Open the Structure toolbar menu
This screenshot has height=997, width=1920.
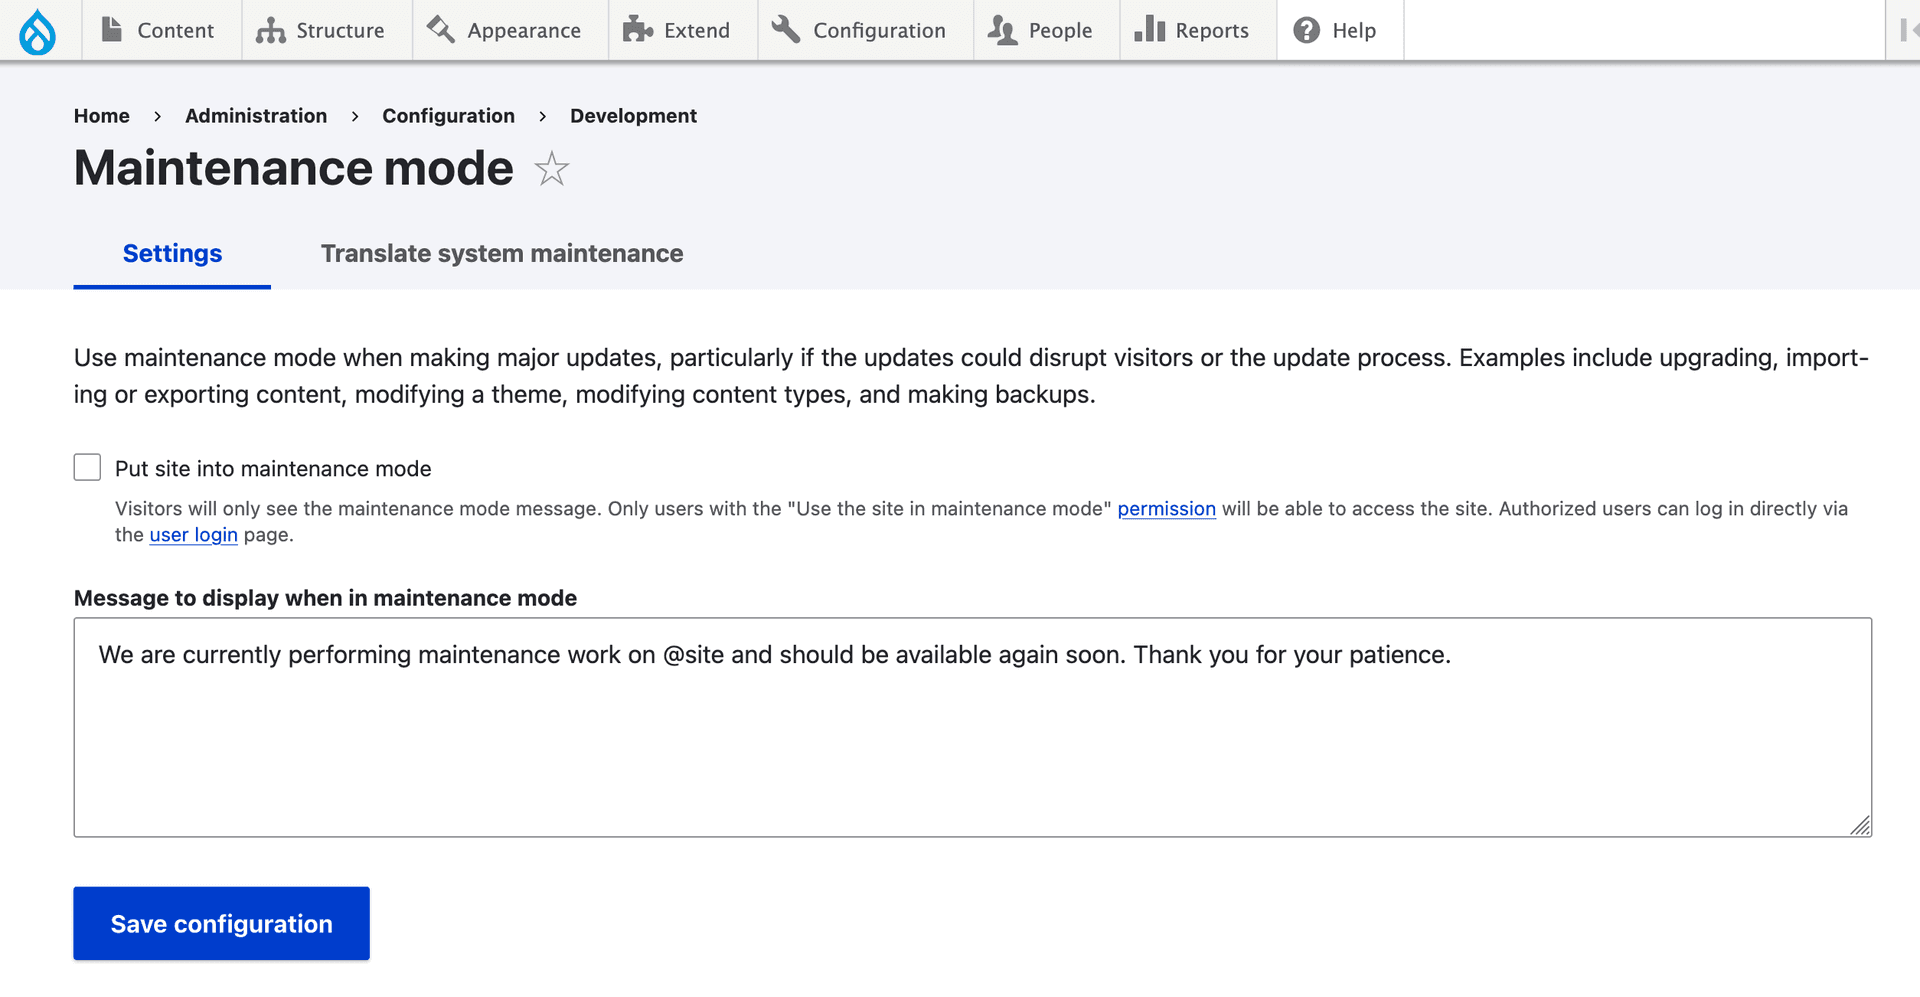point(321,31)
